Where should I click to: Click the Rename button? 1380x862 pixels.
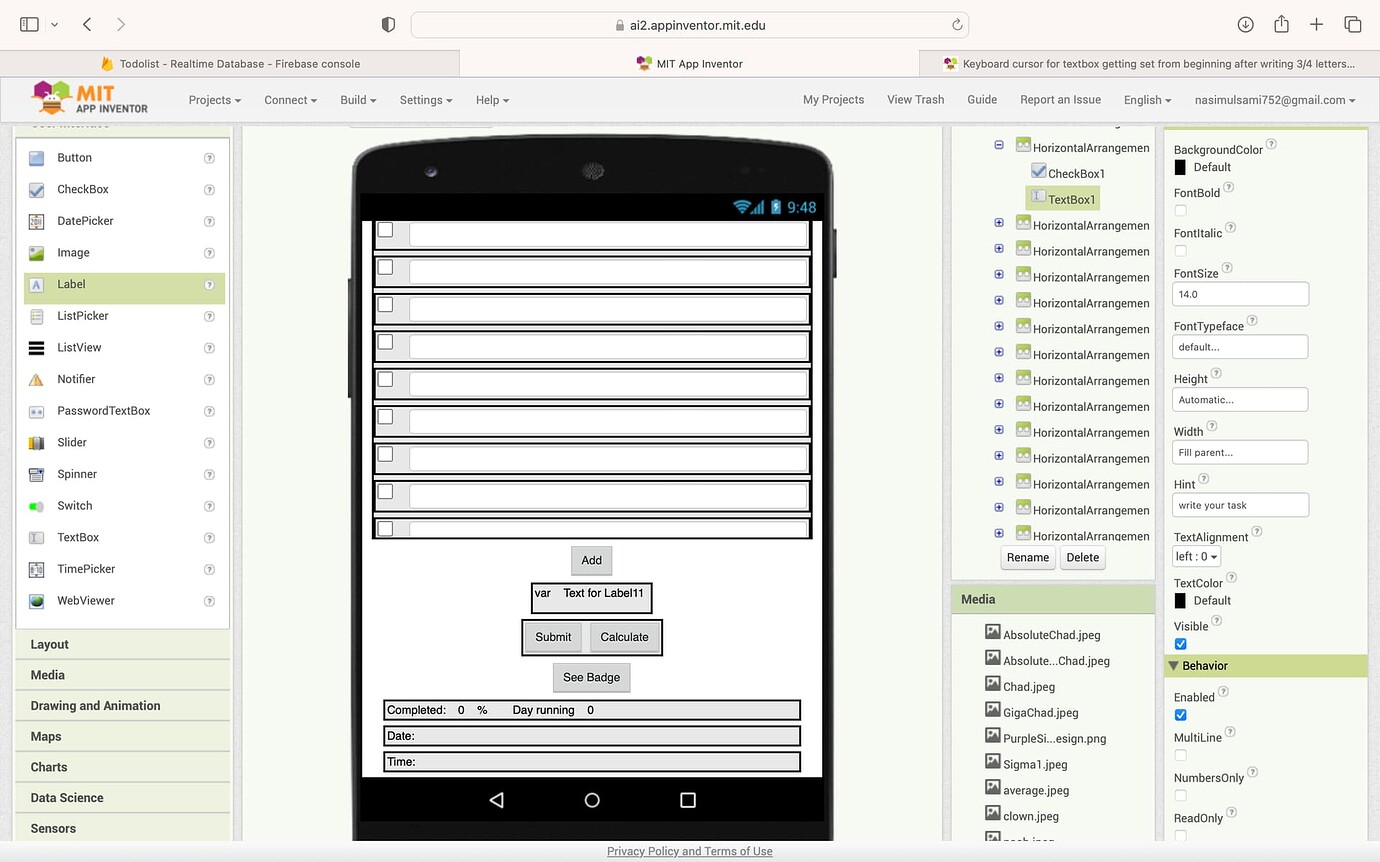[x=1027, y=558]
